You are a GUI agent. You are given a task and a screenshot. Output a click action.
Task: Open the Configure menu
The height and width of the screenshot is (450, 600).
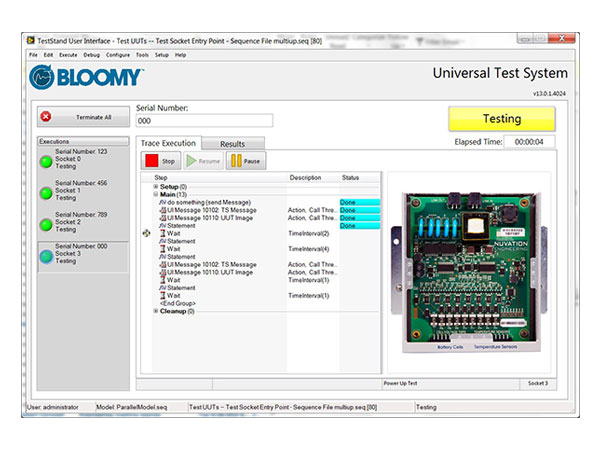coord(118,55)
